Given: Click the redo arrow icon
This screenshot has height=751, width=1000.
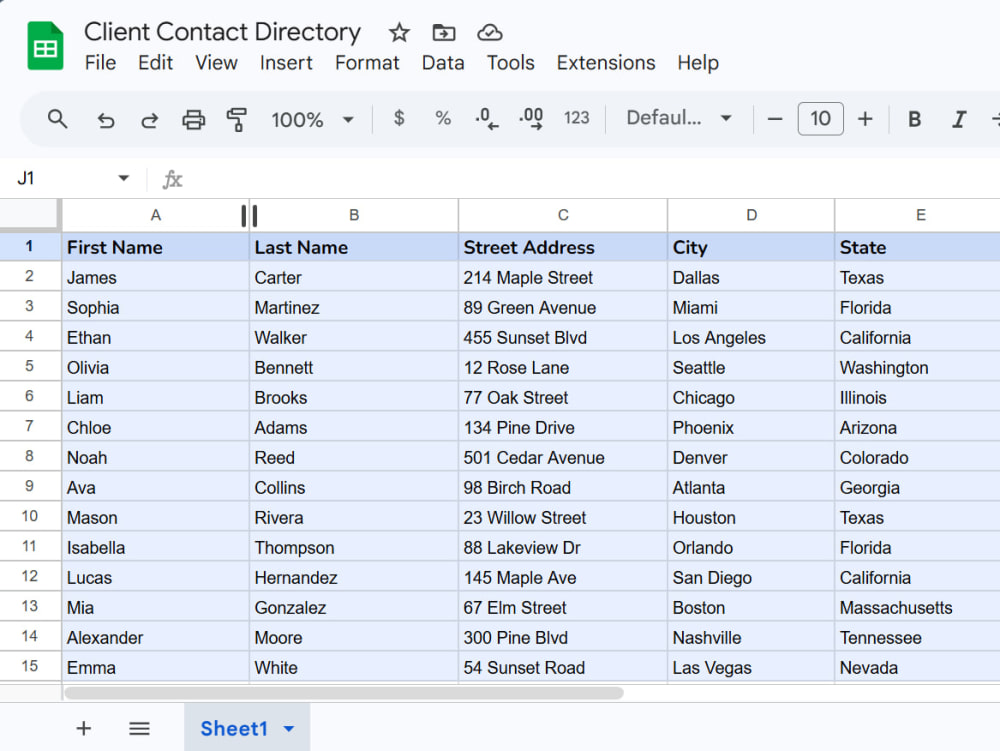Looking at the screenshot, I should (x=150, y=119).
